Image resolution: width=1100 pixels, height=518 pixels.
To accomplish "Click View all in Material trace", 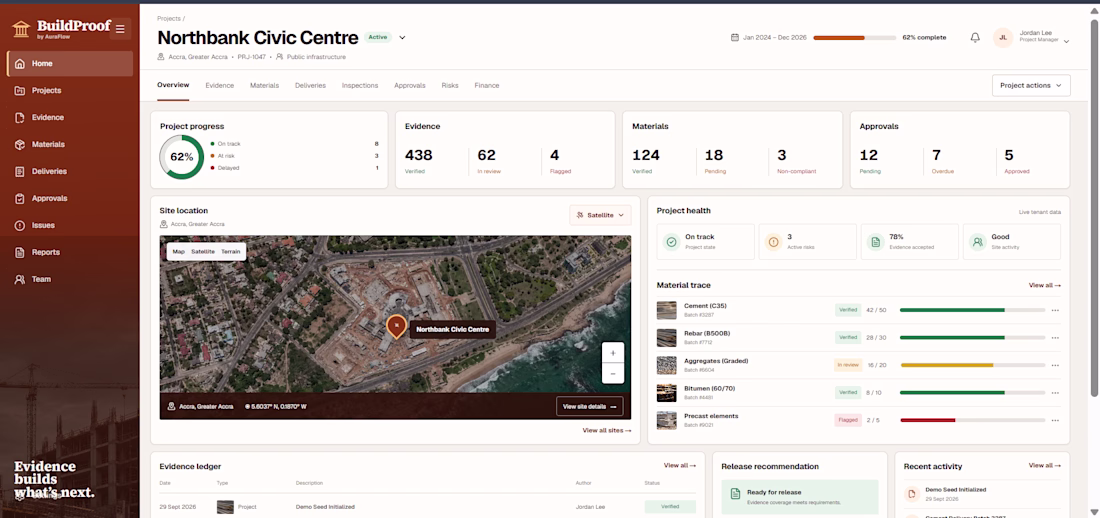I will (x=1045, y=286).
